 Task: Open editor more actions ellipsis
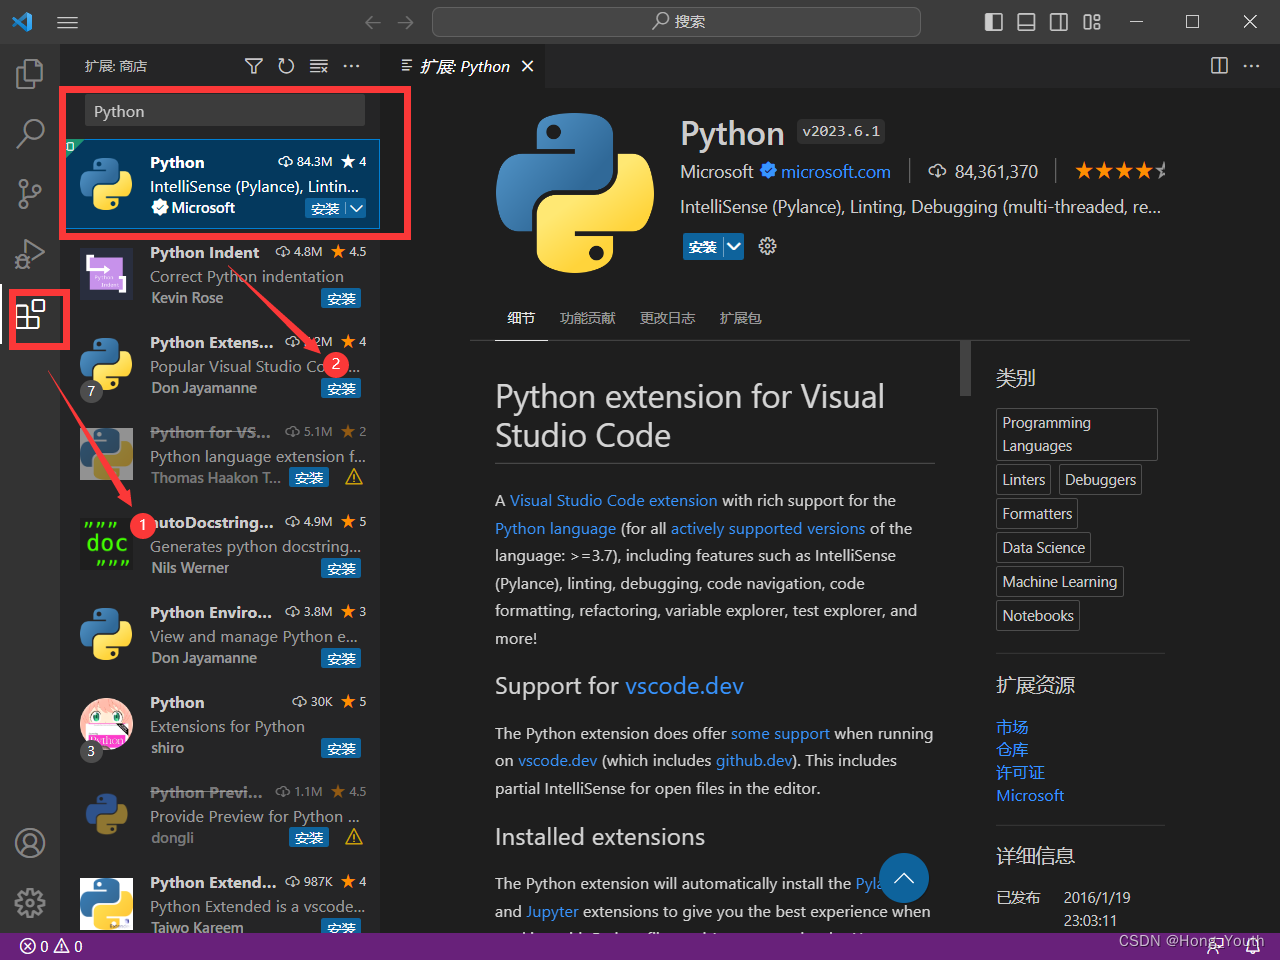point(1251,66)
